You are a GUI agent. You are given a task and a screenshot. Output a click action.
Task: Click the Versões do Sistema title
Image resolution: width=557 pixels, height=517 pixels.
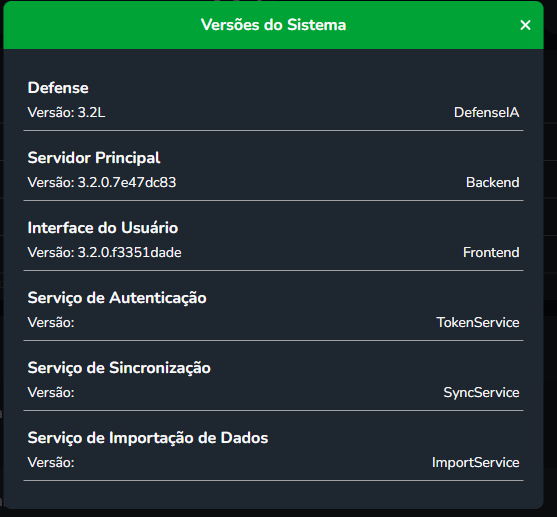tap(273, 25)
